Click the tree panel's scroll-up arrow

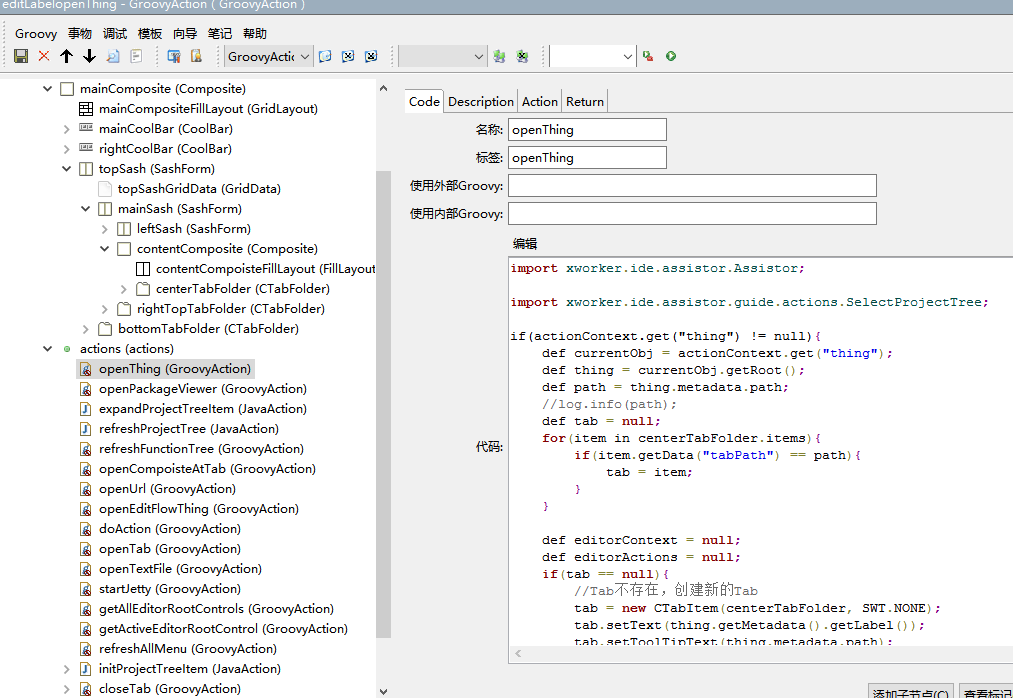(x=384, y=89)
